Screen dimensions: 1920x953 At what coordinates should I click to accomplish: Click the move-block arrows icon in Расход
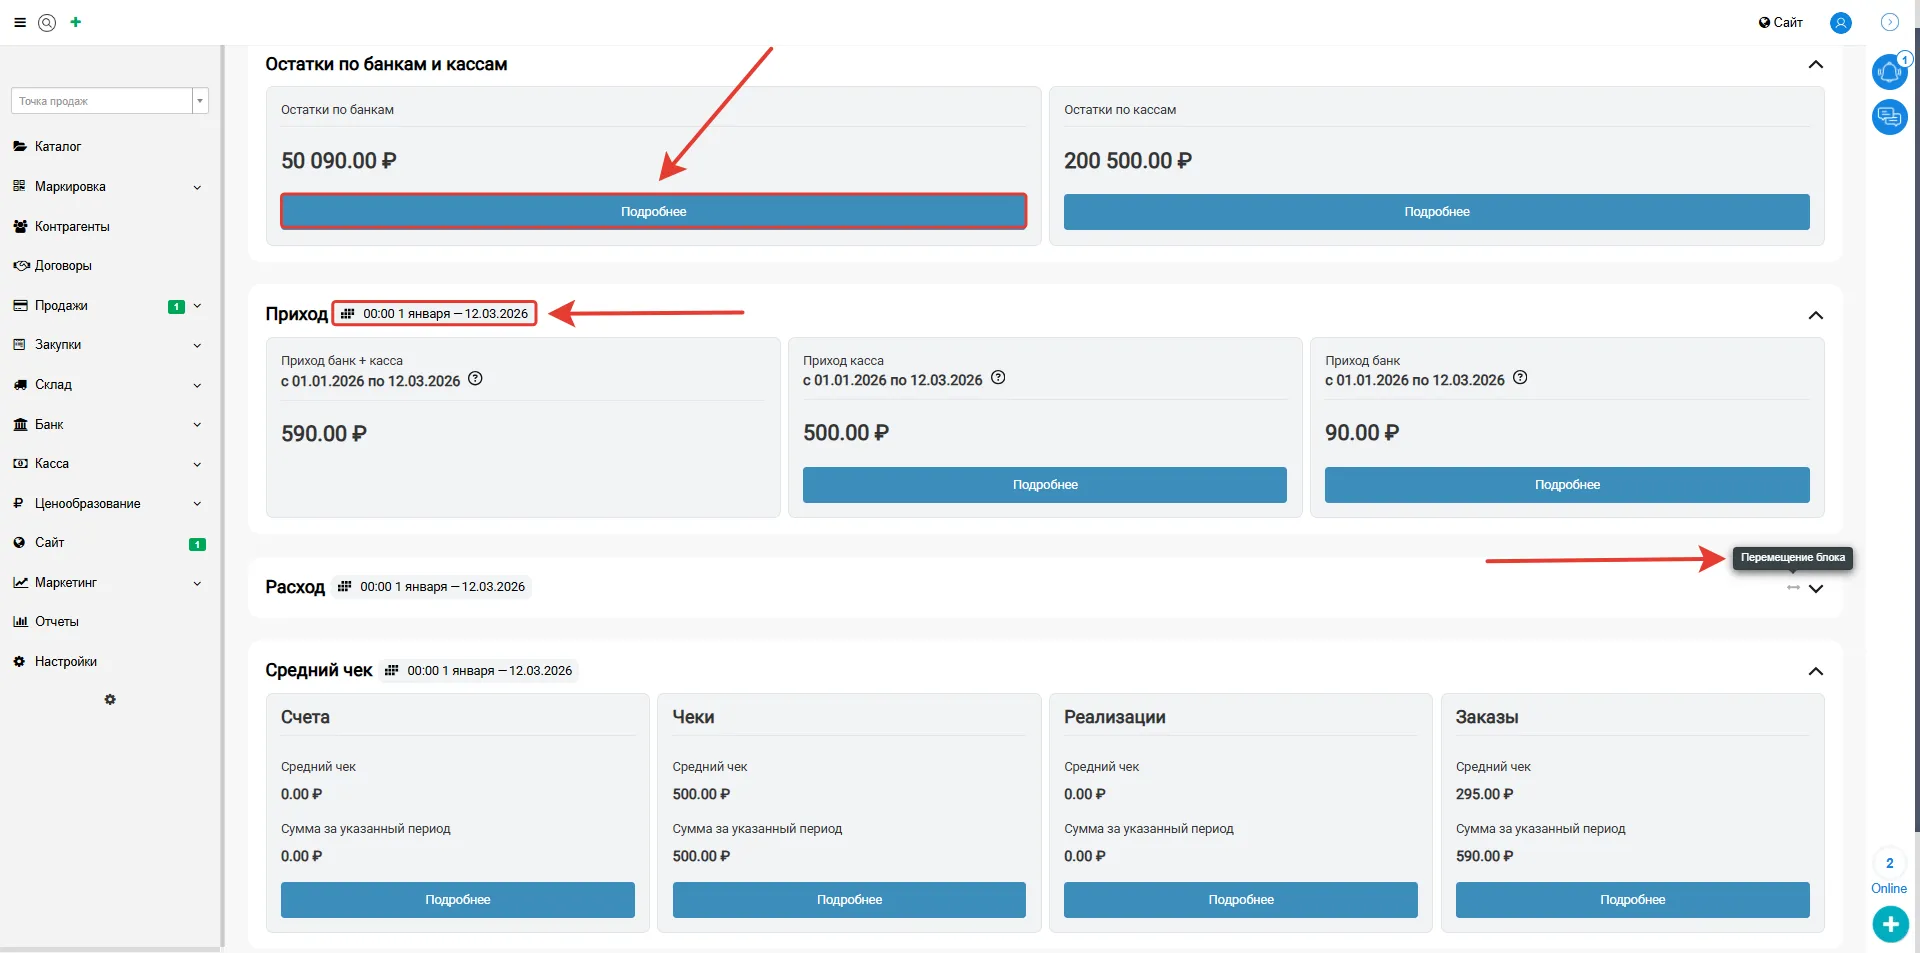(1793, 588)
